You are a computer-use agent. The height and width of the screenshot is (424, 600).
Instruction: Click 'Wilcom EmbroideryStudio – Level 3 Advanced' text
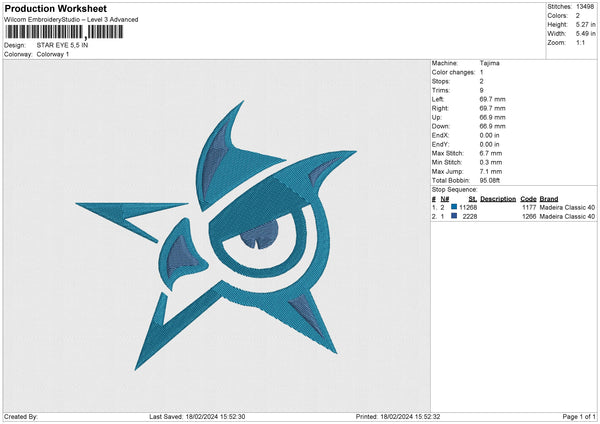point(71,20)
